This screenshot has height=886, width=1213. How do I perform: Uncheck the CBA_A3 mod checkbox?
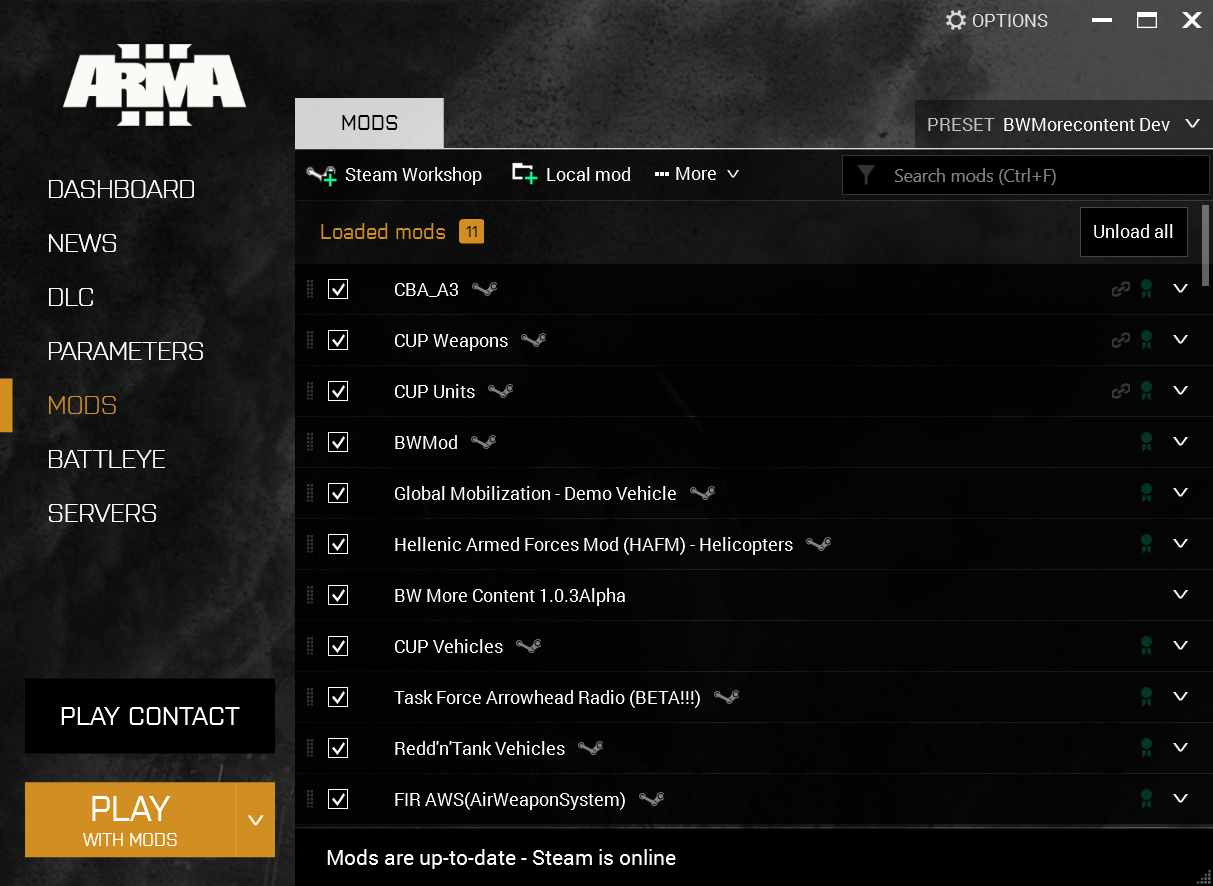[338, 289]
